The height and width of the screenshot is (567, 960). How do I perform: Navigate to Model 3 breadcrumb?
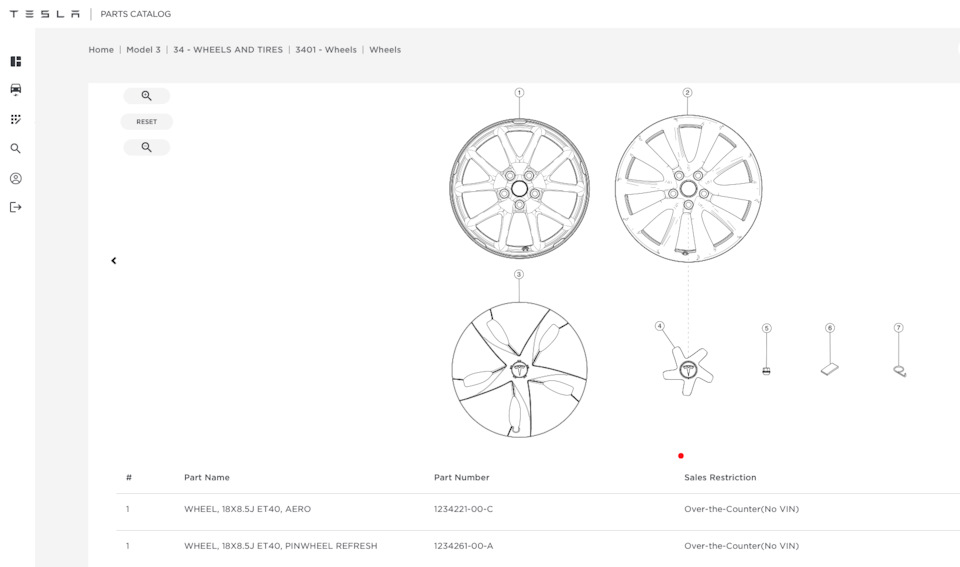pyautogui.click(x=143, y=50)
